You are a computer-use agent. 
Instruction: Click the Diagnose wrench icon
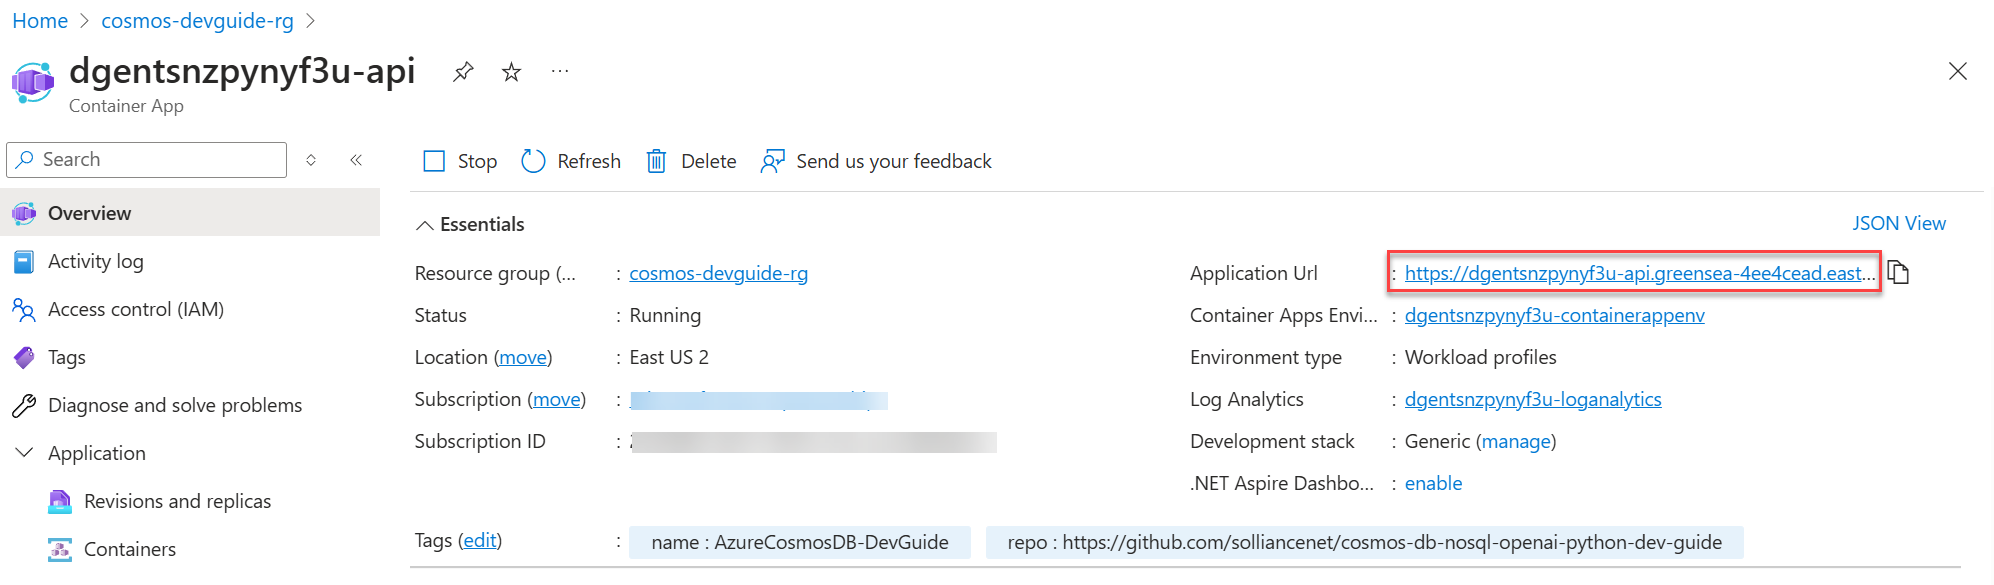(24, 405)
